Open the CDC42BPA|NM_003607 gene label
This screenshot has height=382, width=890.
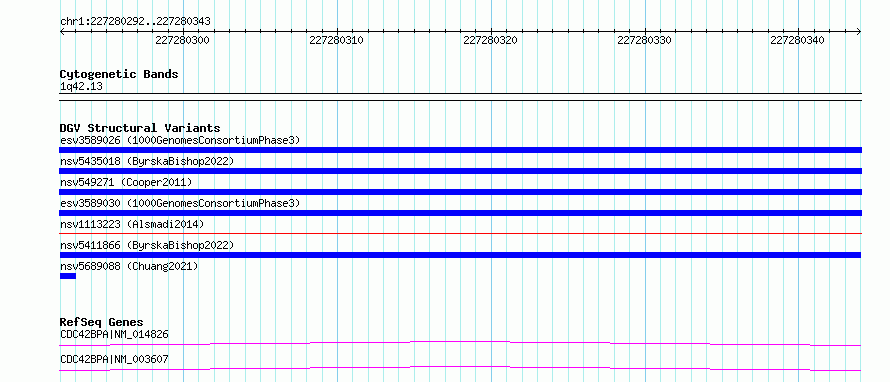(114, 359)
